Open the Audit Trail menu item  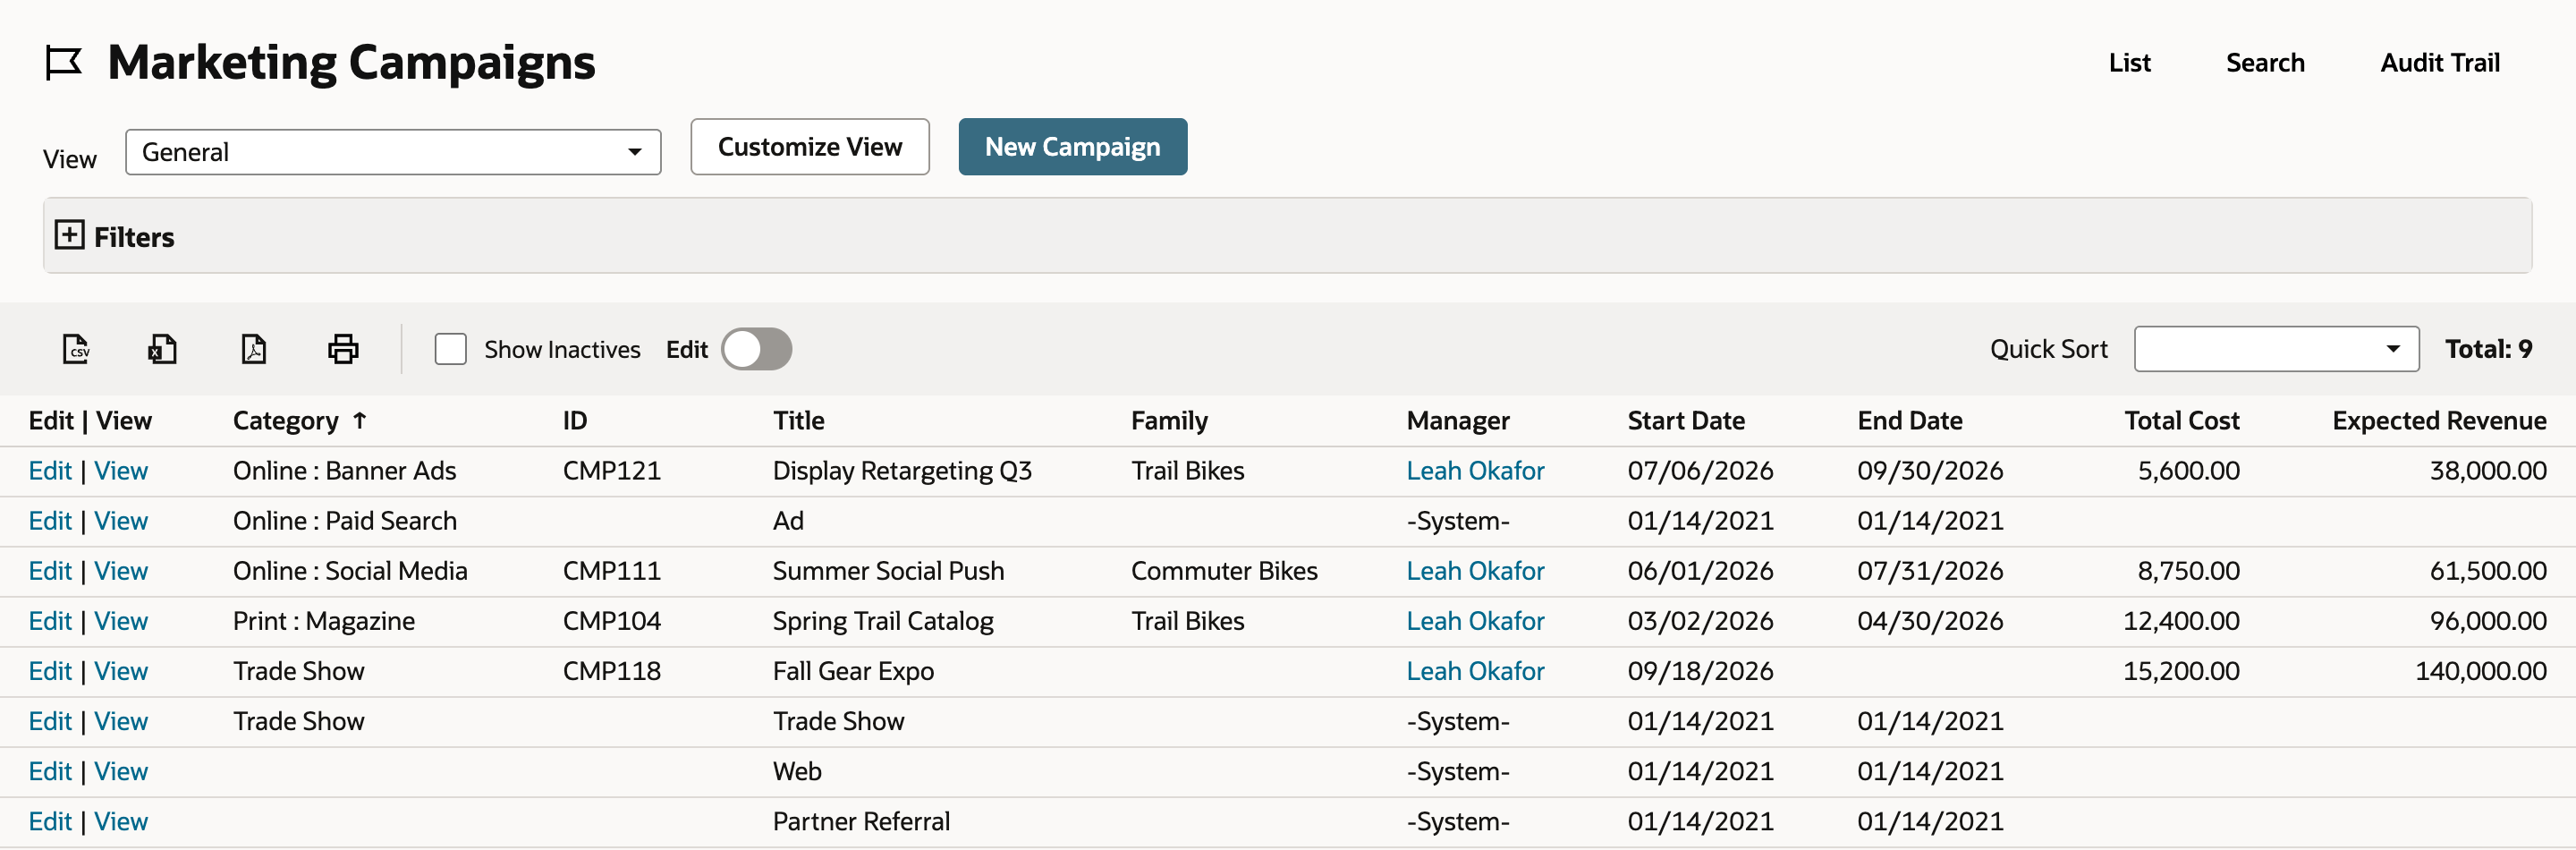(x=2440, y=63)
